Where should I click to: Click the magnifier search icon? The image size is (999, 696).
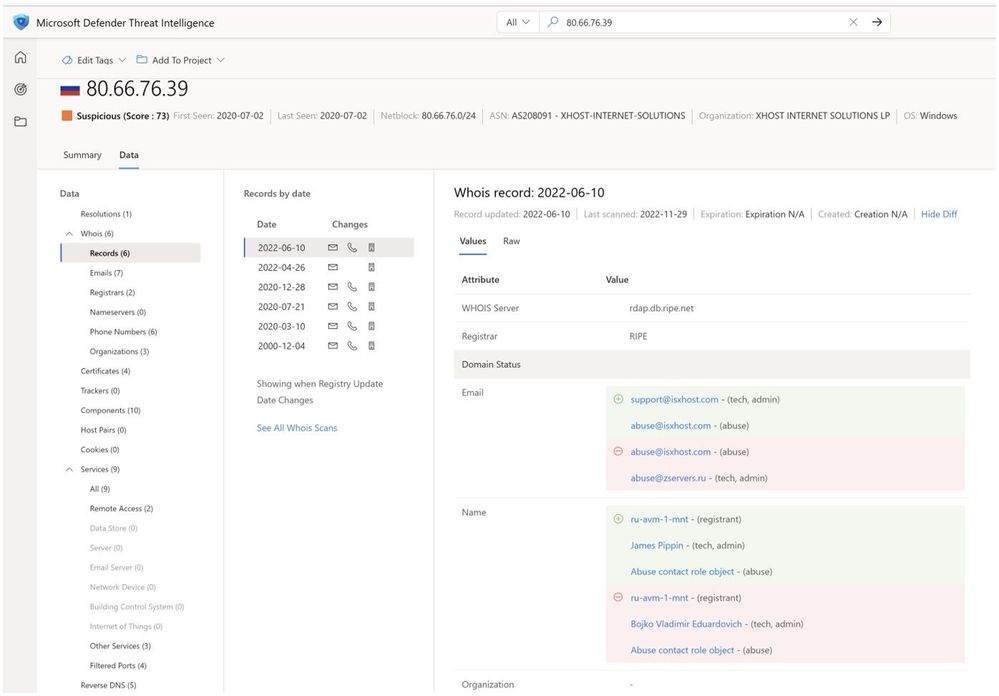553,22
